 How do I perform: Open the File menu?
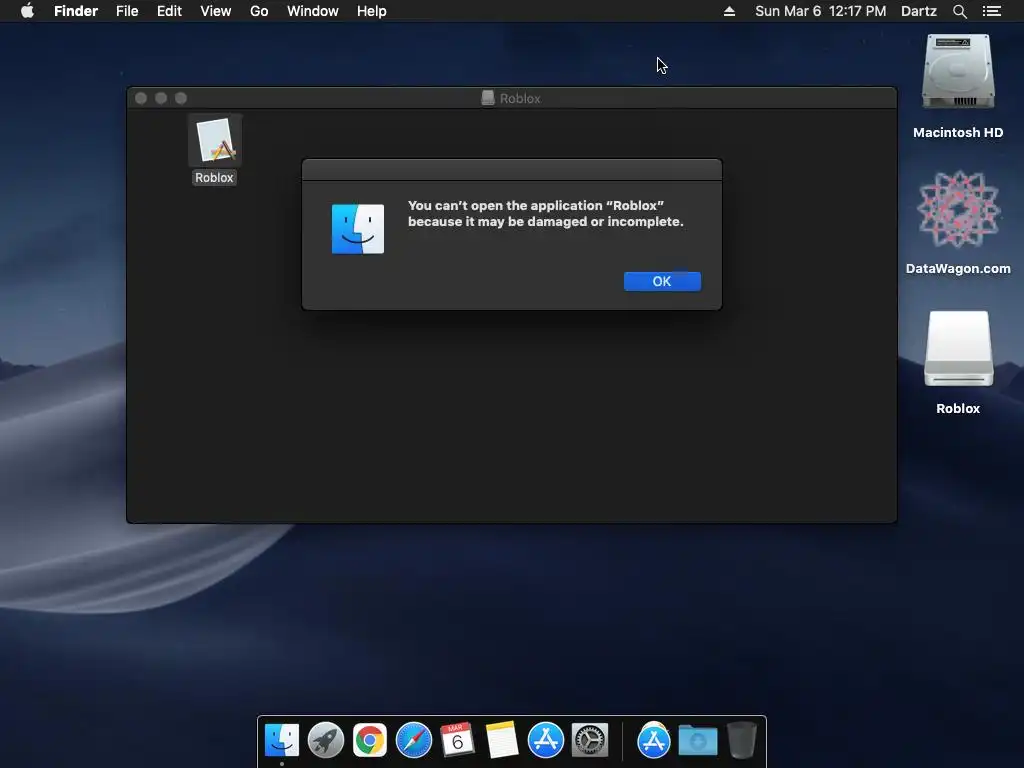127,11
